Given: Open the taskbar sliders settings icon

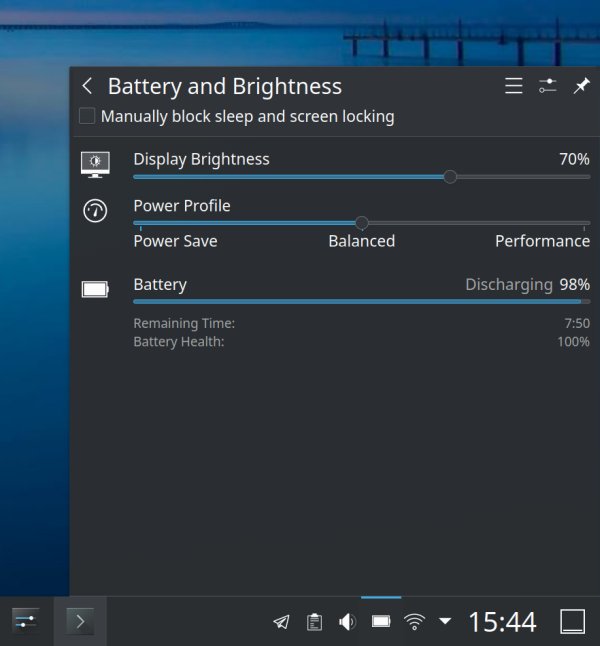Looking at the screenshot, I should (26, 621).
